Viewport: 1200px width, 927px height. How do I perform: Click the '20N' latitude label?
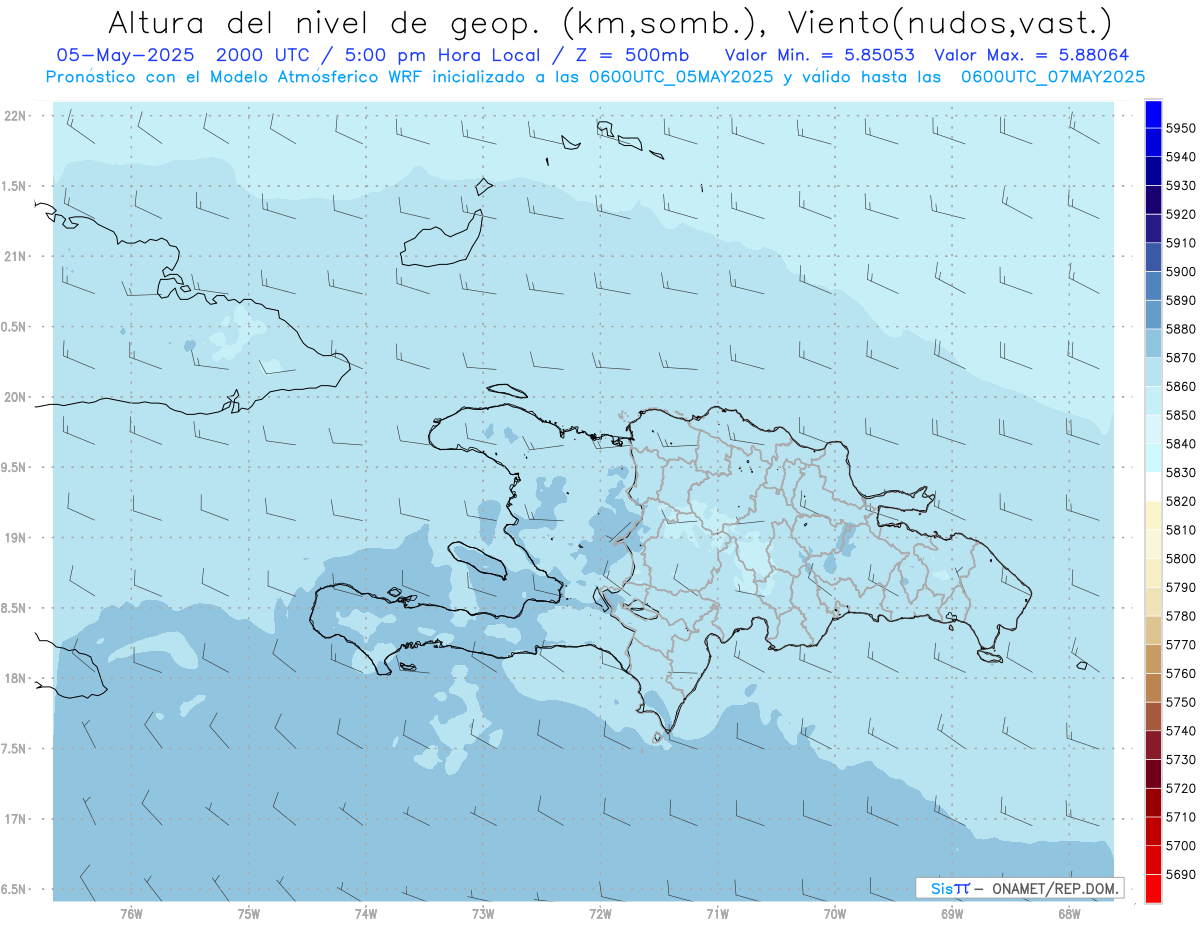(x=15, y=397)
